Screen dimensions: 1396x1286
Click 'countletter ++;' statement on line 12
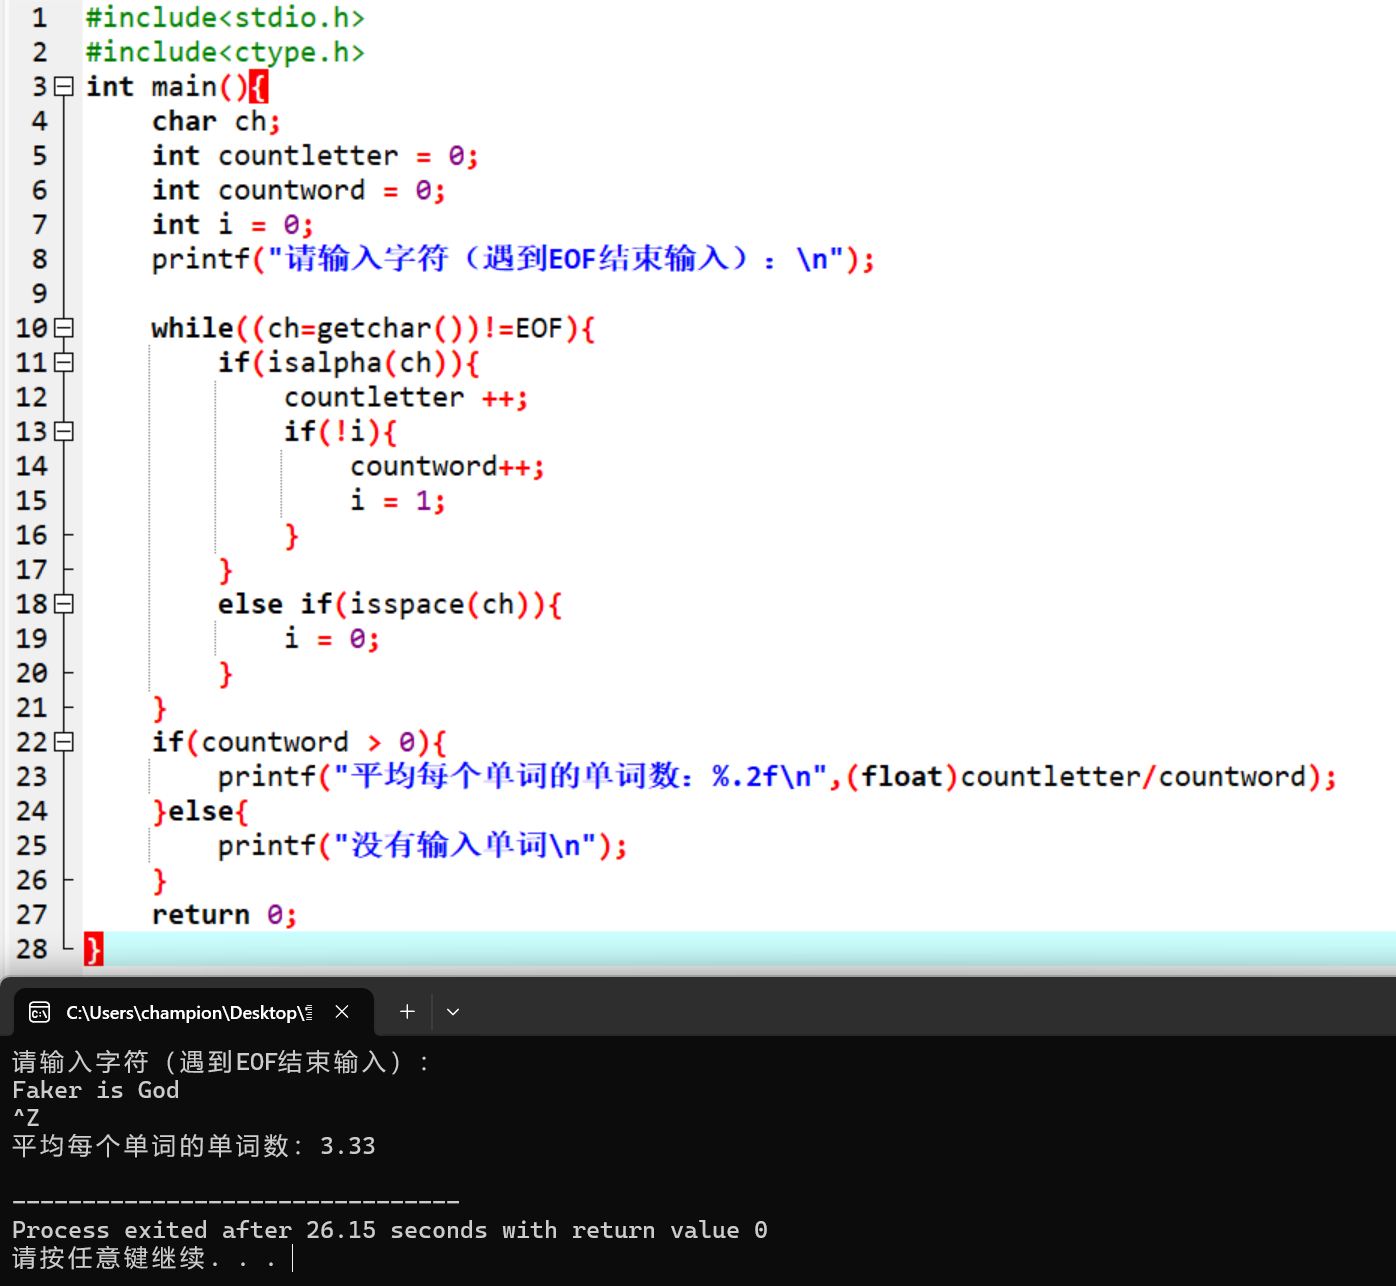click(x=406, y=398)
